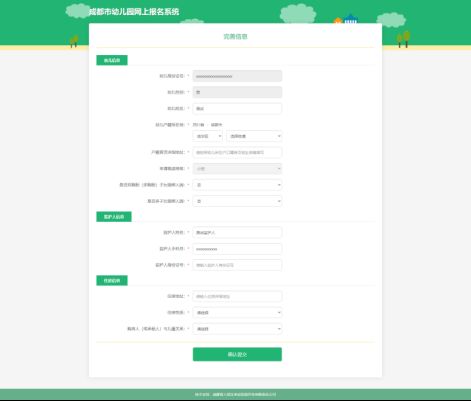Screen dimensions: 471x401
Task: Click the guardian name input field
Action: pos(237,233)
